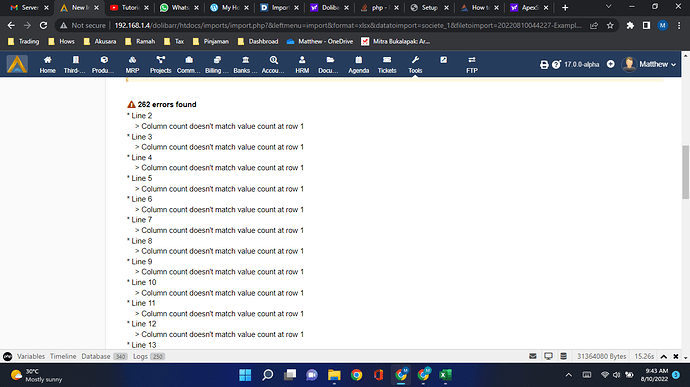This screenshot has height=387, width=690.
Task: Open the Accounting module
Action: (x=273, y=64)
